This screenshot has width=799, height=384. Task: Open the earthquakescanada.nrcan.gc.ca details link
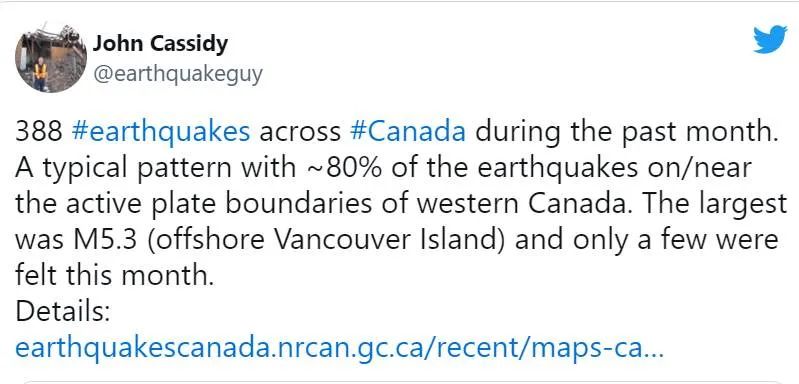tap(339, 349)
